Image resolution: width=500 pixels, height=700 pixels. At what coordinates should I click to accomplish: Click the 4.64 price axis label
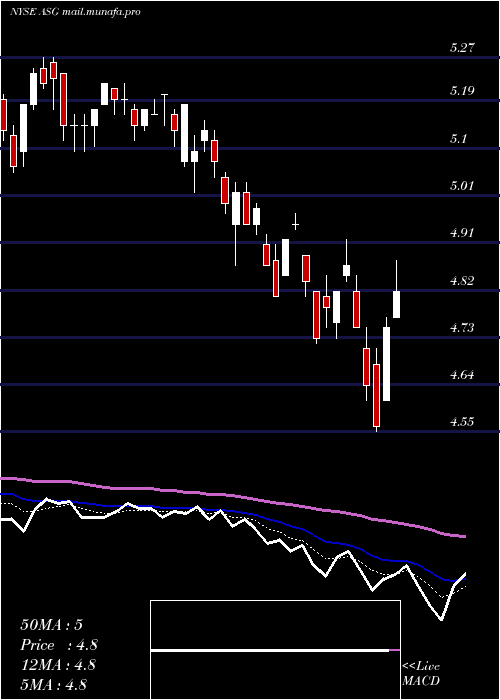462,375
